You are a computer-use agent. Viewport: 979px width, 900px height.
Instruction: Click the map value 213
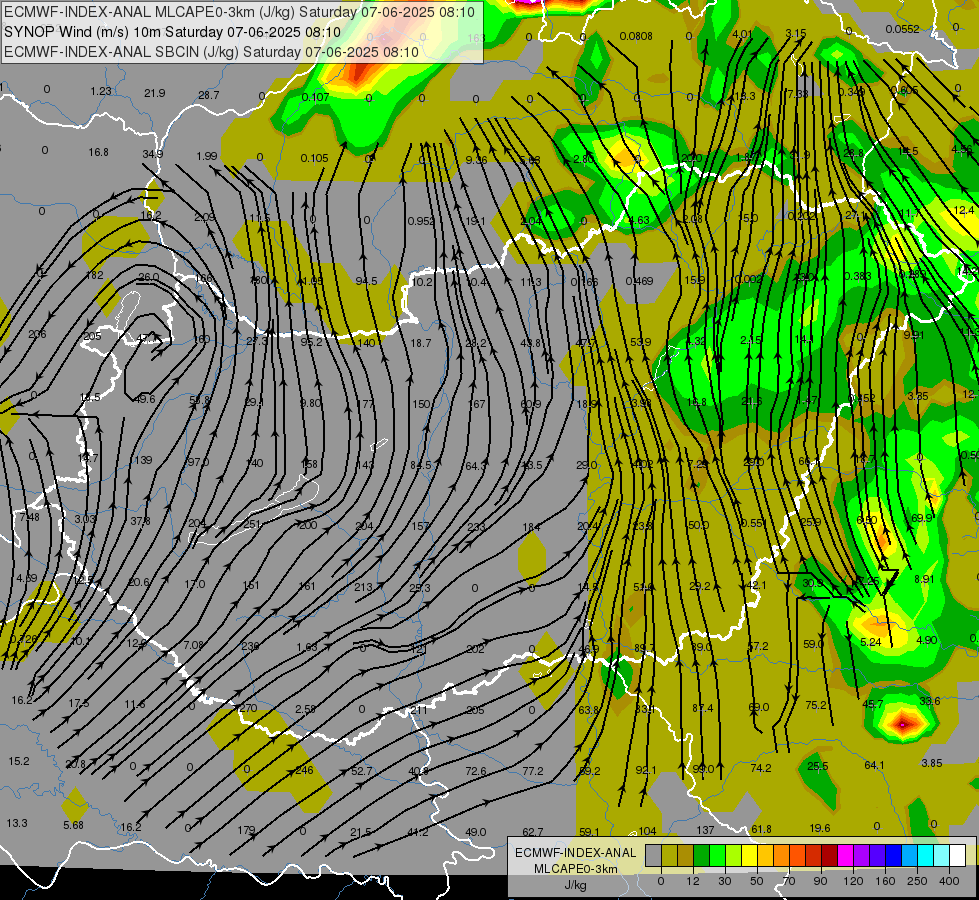tap(363, 587)
